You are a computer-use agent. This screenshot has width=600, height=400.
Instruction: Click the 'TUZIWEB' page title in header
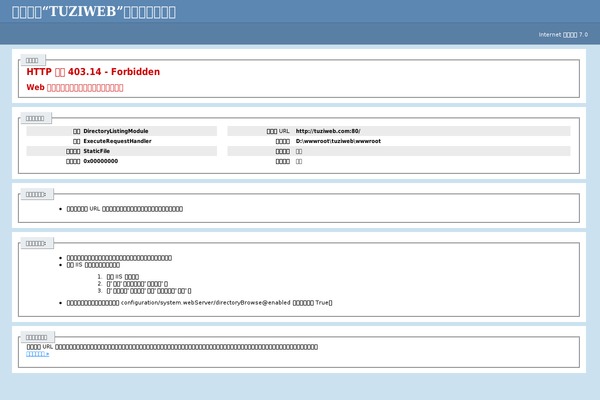point(94,12)
